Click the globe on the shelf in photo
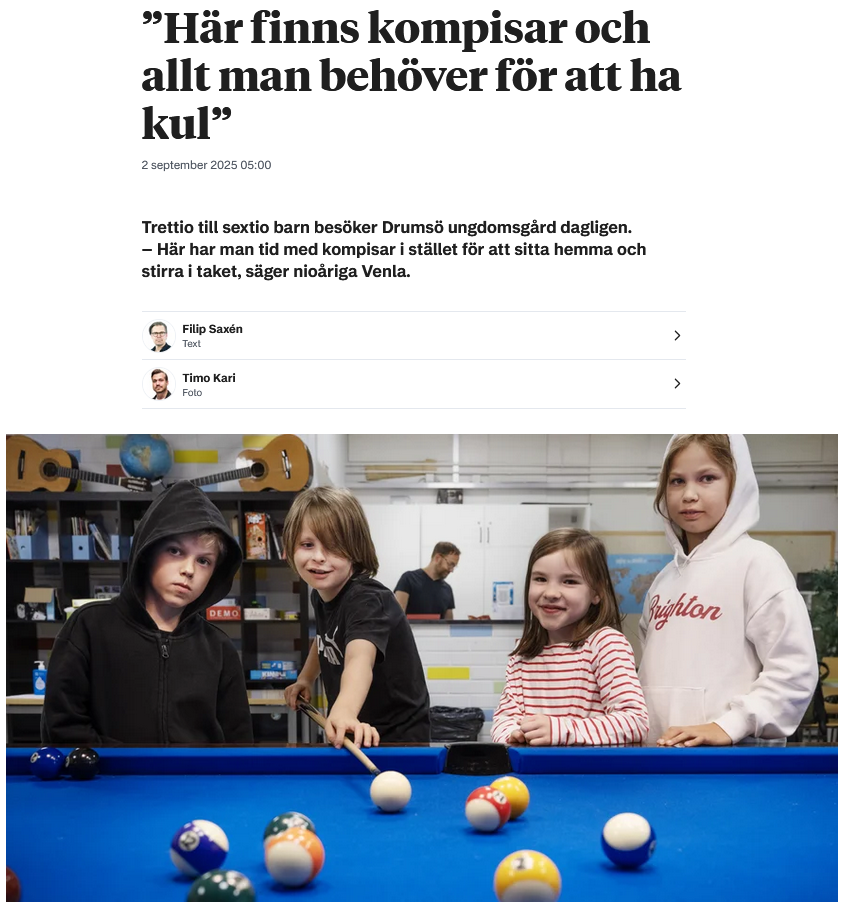This screenshot has width=843, height=910. coord(146,457)
